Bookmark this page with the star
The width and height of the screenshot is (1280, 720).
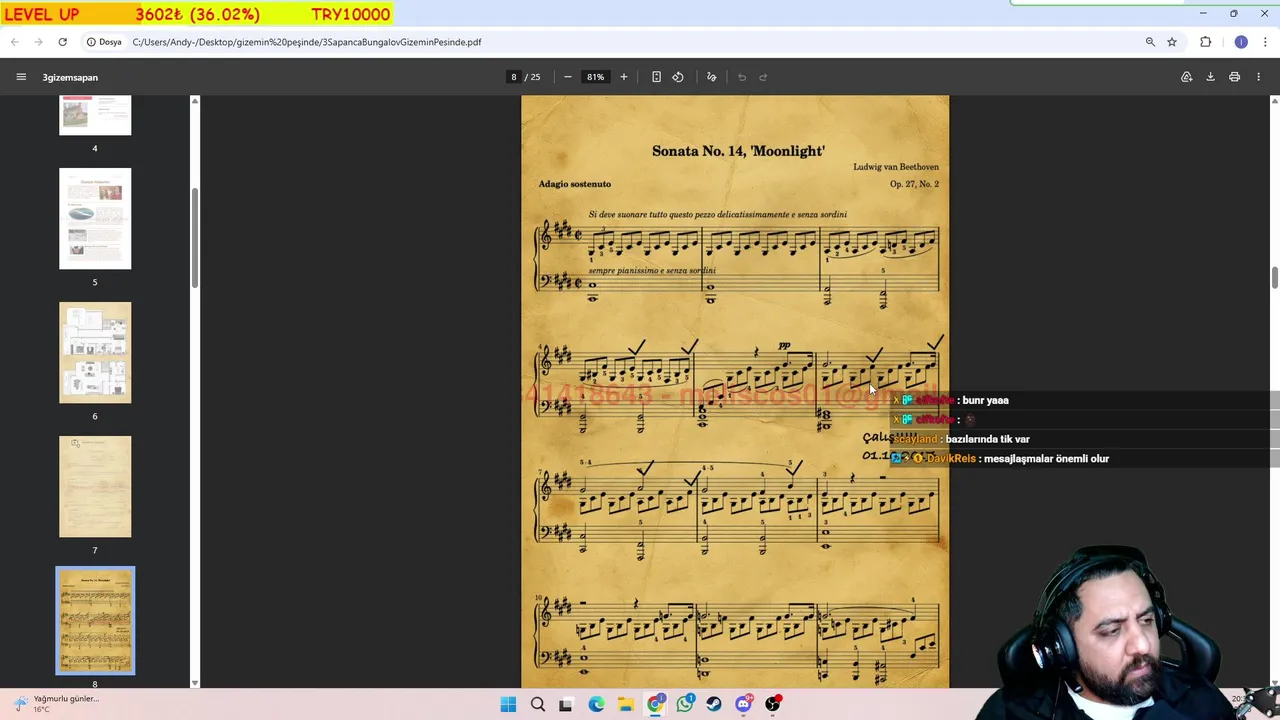pos(1172,42)
